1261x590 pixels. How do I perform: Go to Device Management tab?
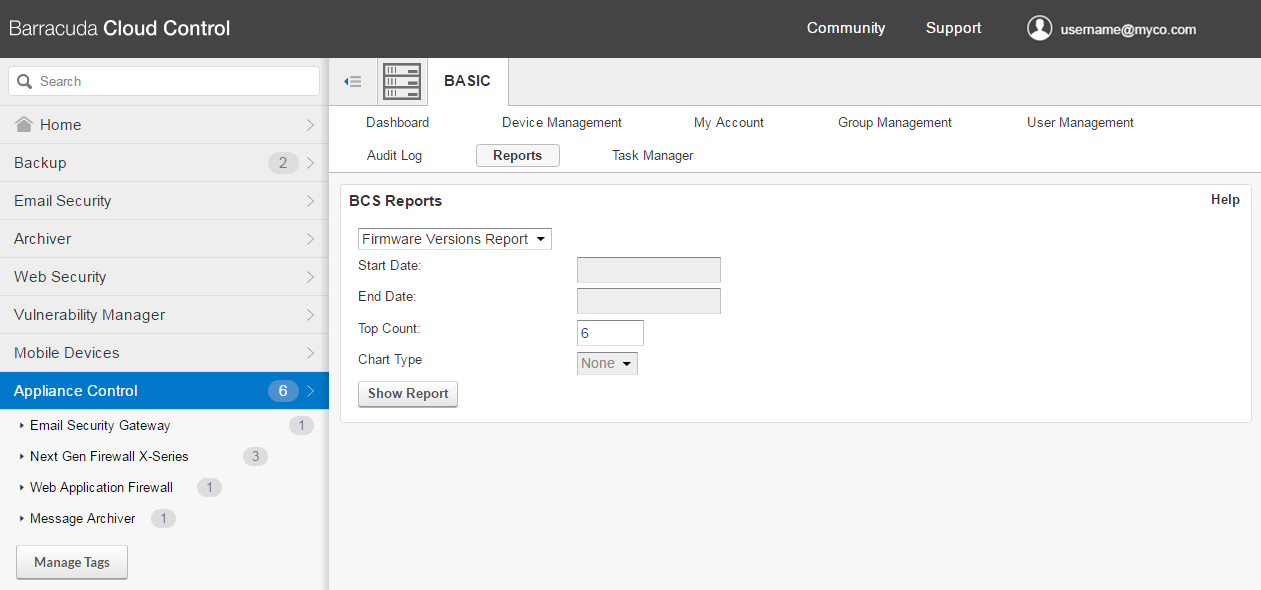click(562, 122)
